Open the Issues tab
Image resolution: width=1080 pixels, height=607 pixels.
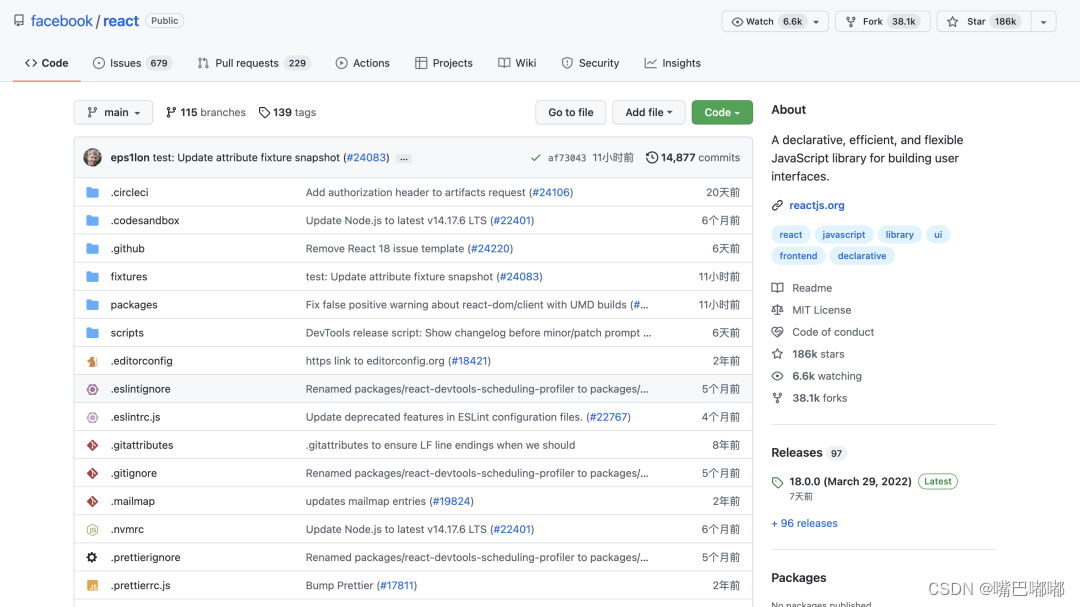pyautogui.click(x=132, y=63)
